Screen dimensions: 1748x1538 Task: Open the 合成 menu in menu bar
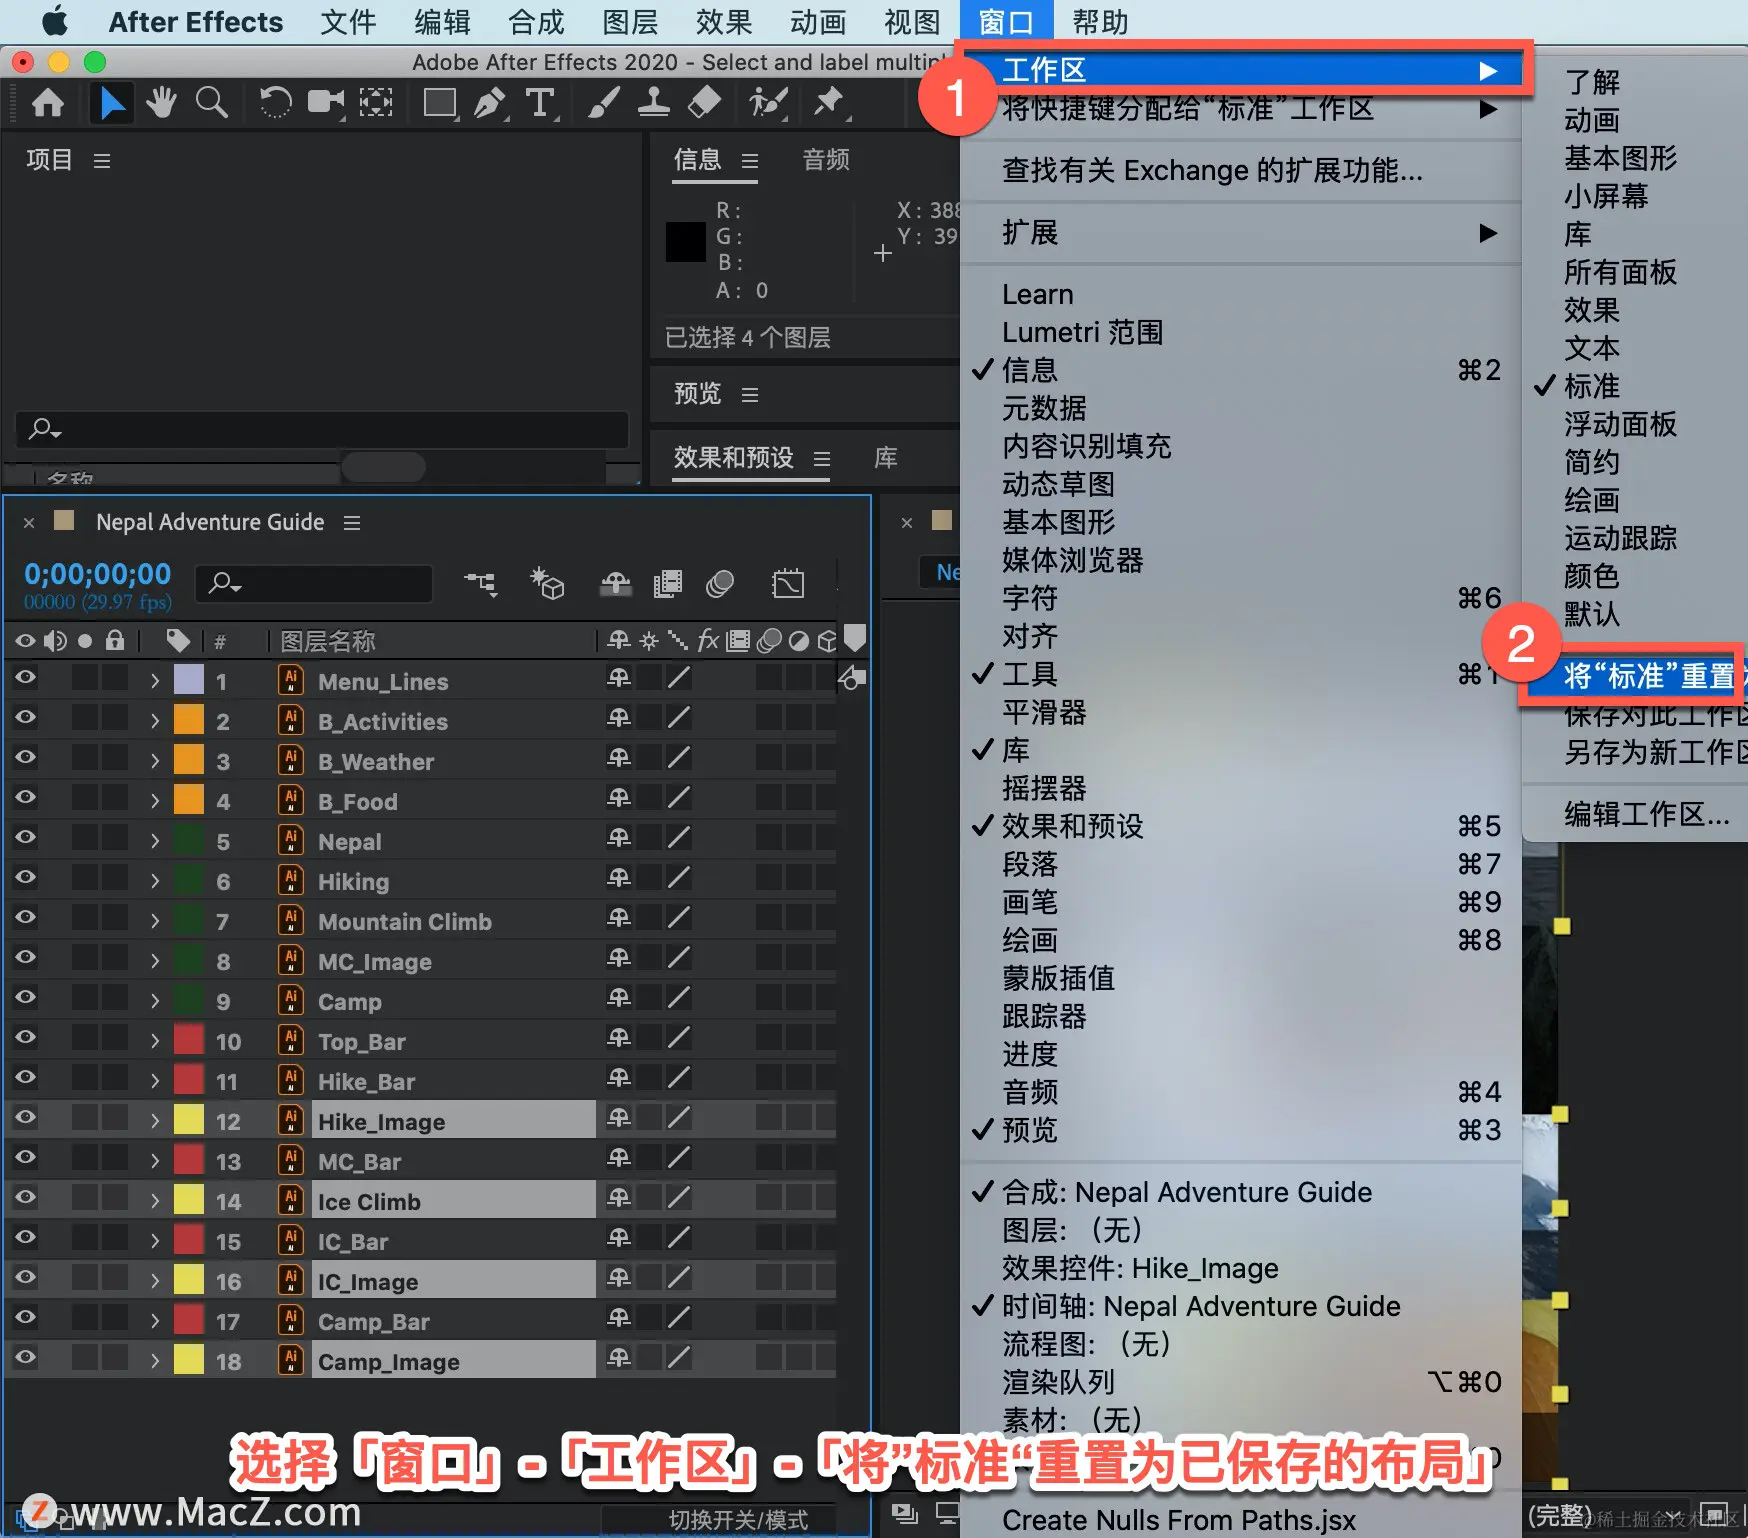pos(536,21)
